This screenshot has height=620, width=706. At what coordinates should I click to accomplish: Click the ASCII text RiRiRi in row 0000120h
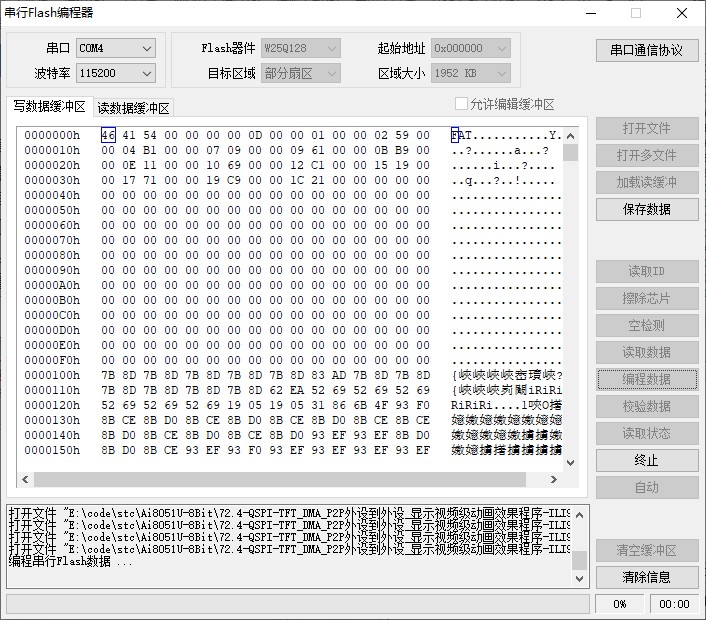point(471,405)
